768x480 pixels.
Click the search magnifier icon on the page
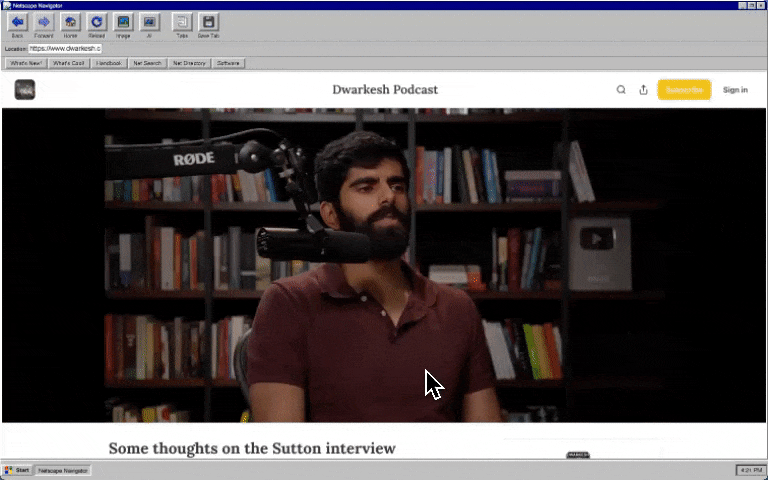(x=621, y=90)
